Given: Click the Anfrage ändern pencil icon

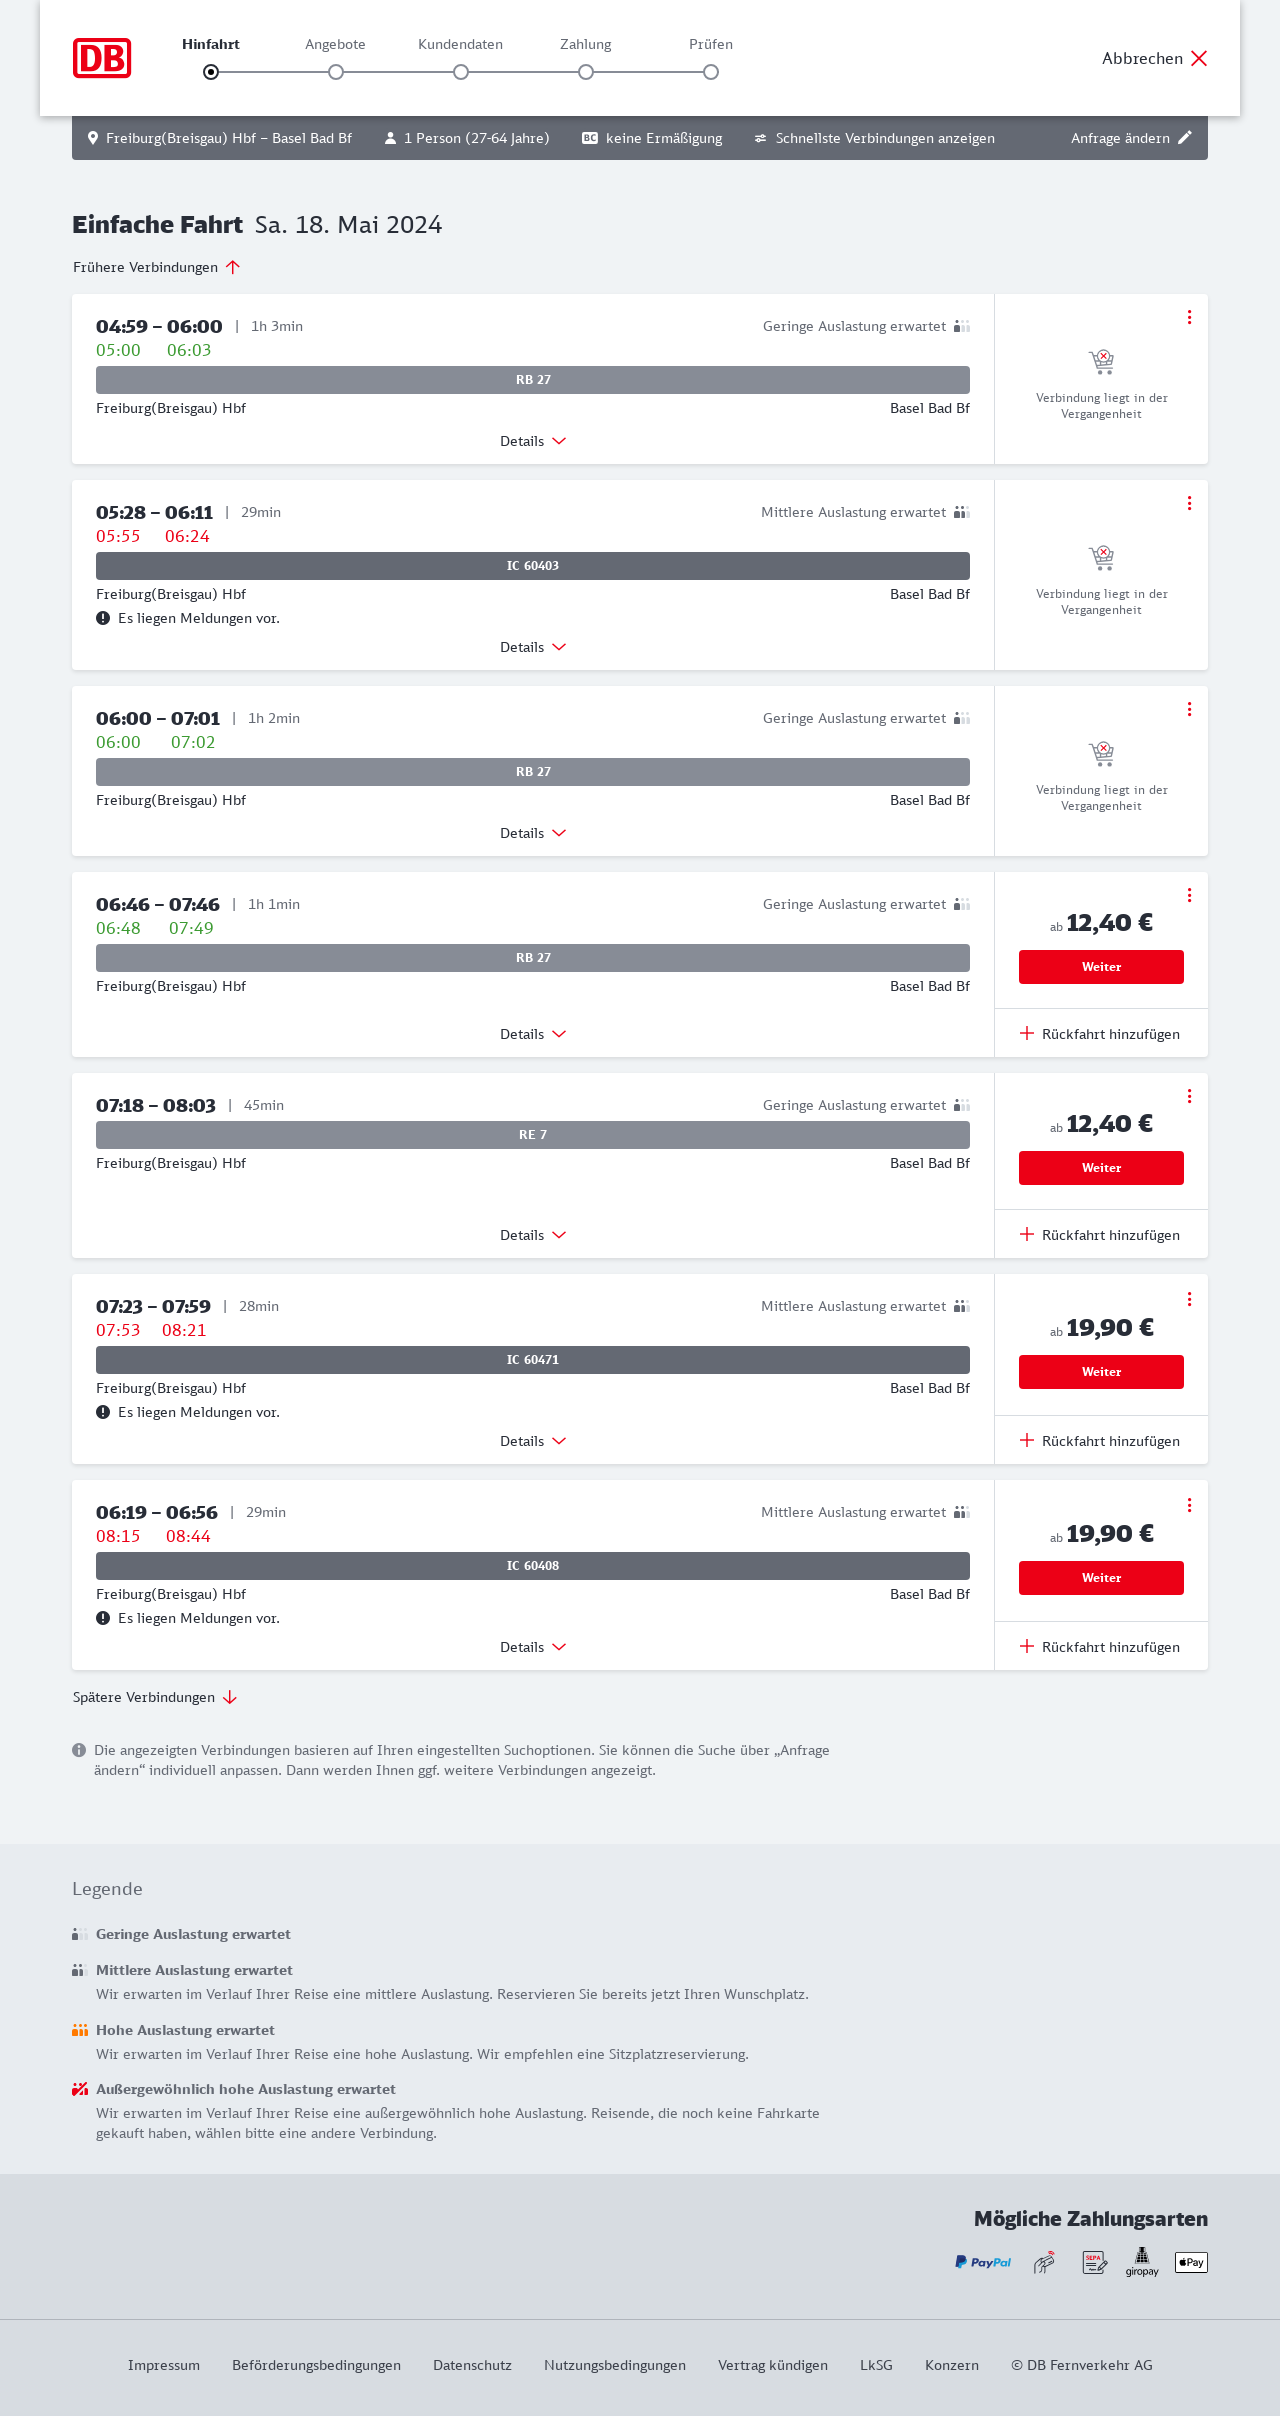Looking at the screenshot, I should coord(1185,138).
